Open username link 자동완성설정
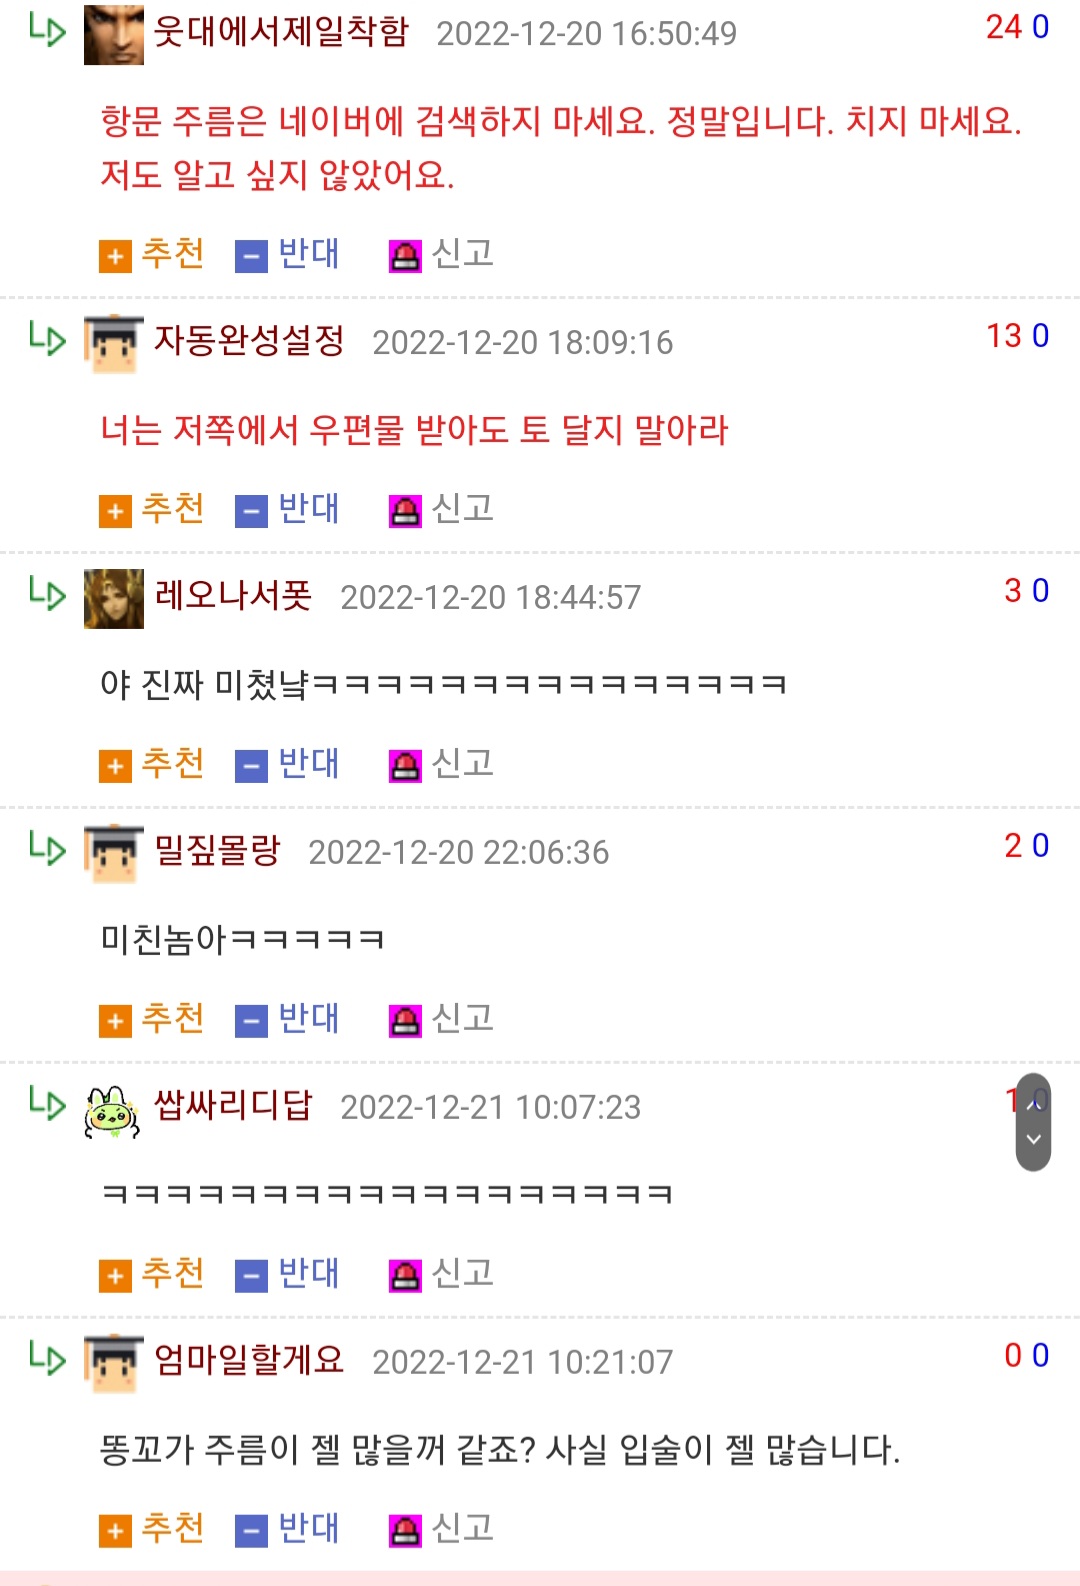The height and width of the screenshot is (1586, 1080). coord(249,340)
